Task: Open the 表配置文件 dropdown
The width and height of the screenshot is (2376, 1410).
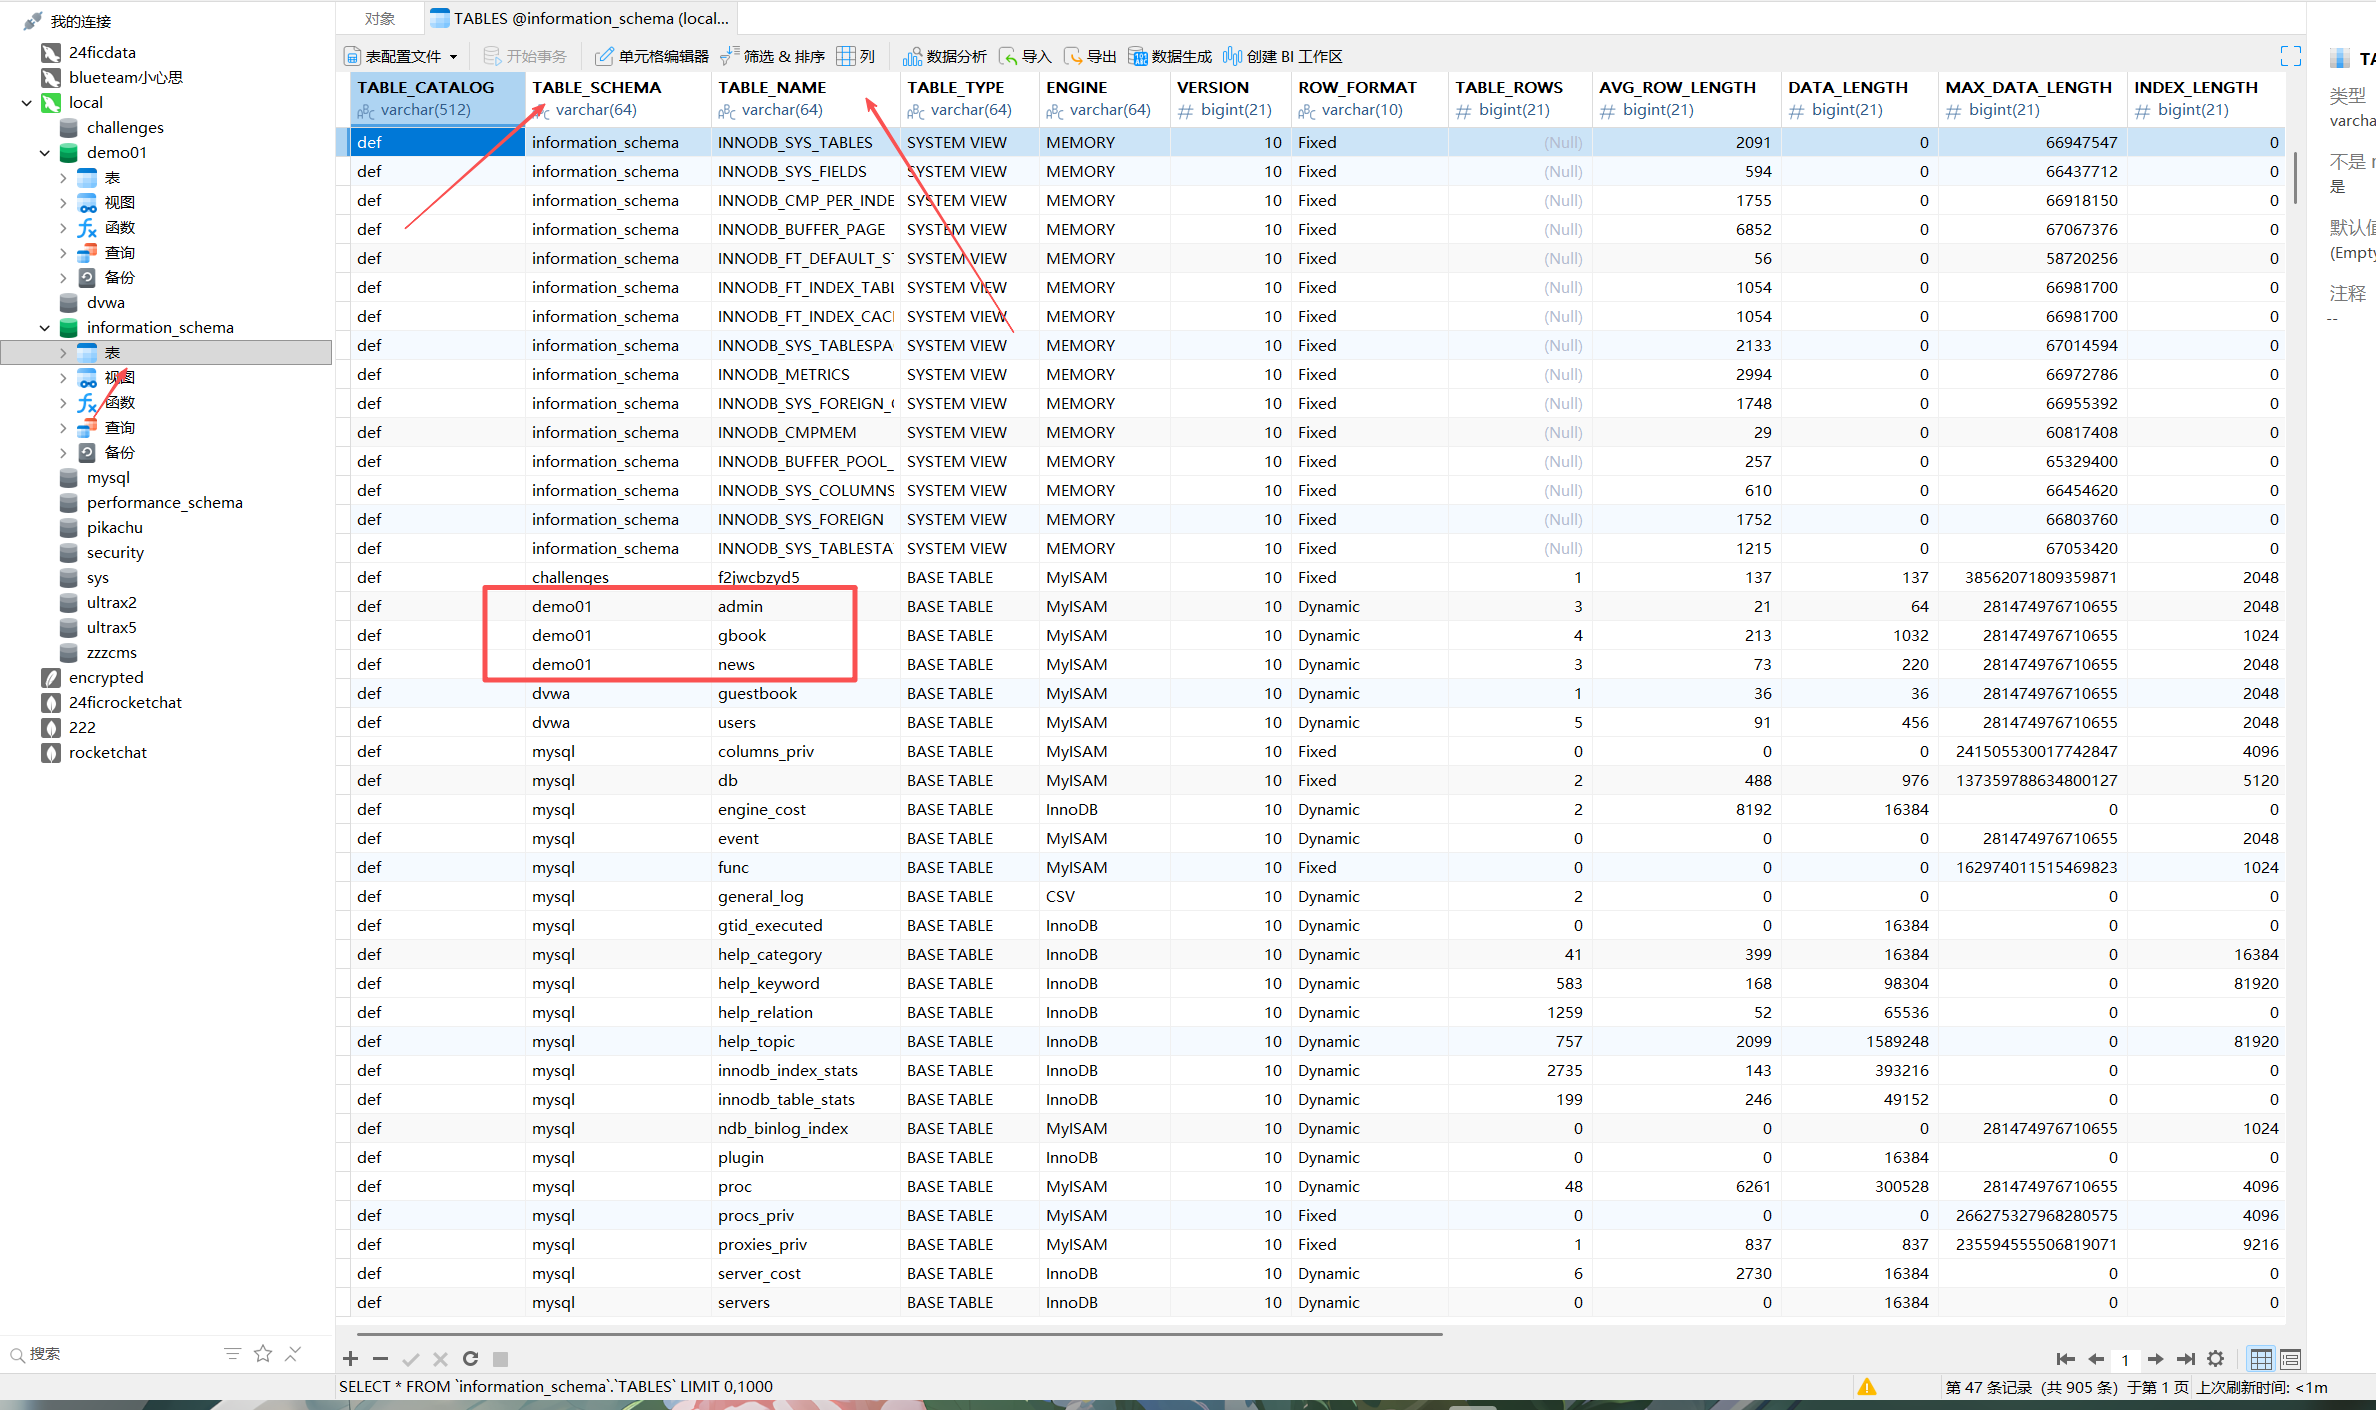Action: click(401, 56)
